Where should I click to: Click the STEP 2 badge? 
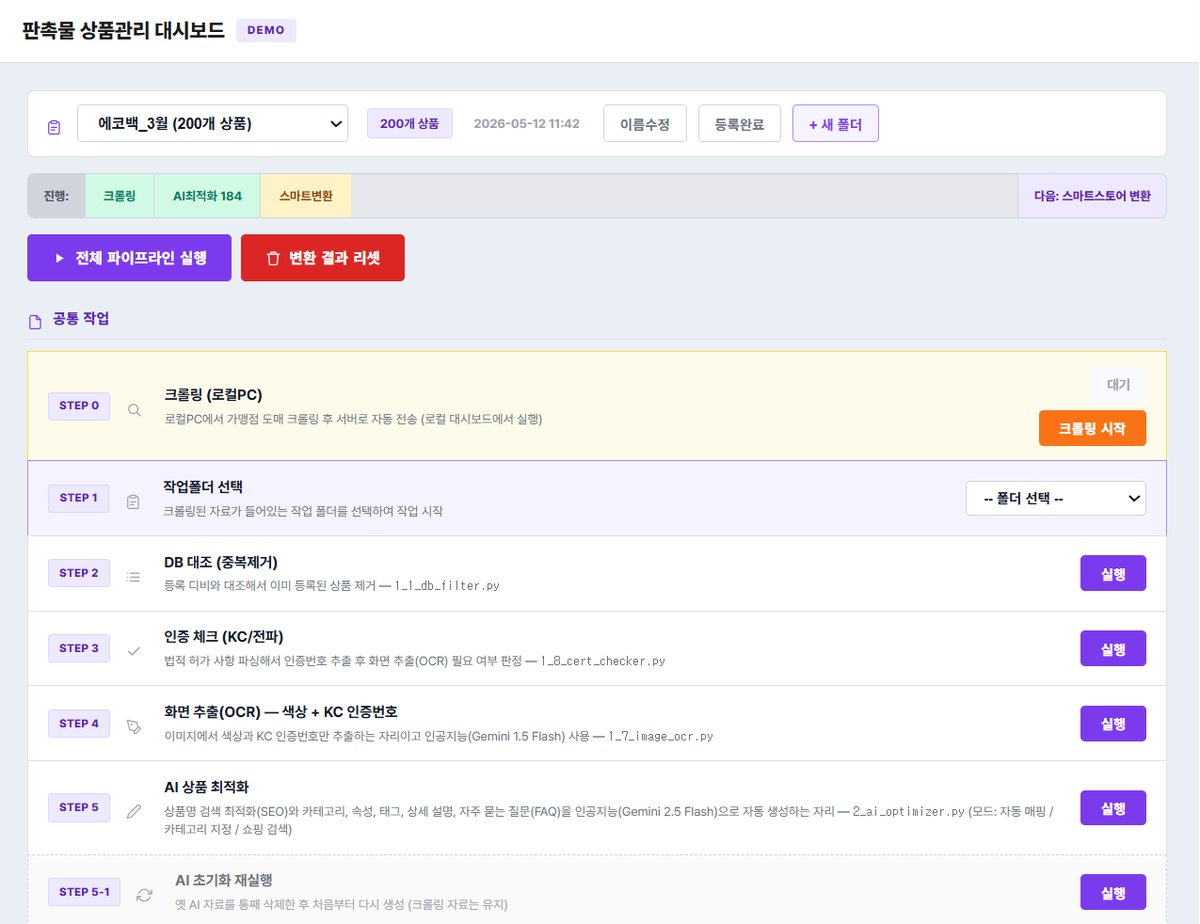79,573
